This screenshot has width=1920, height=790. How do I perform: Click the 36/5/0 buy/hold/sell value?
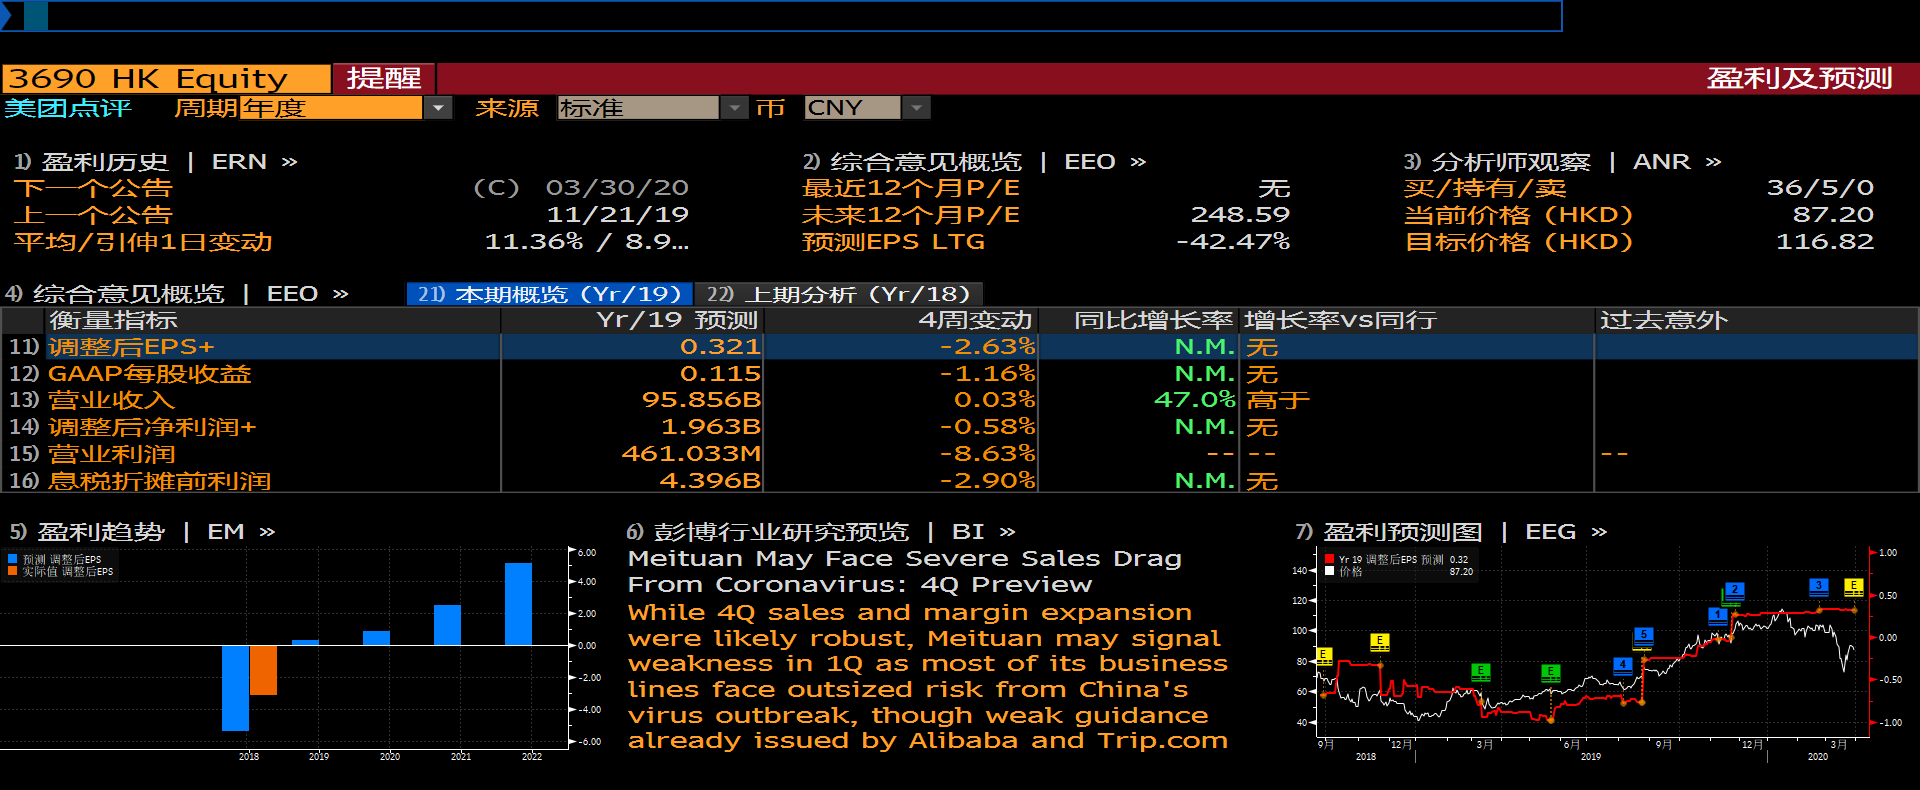[x=1820, y=188]
